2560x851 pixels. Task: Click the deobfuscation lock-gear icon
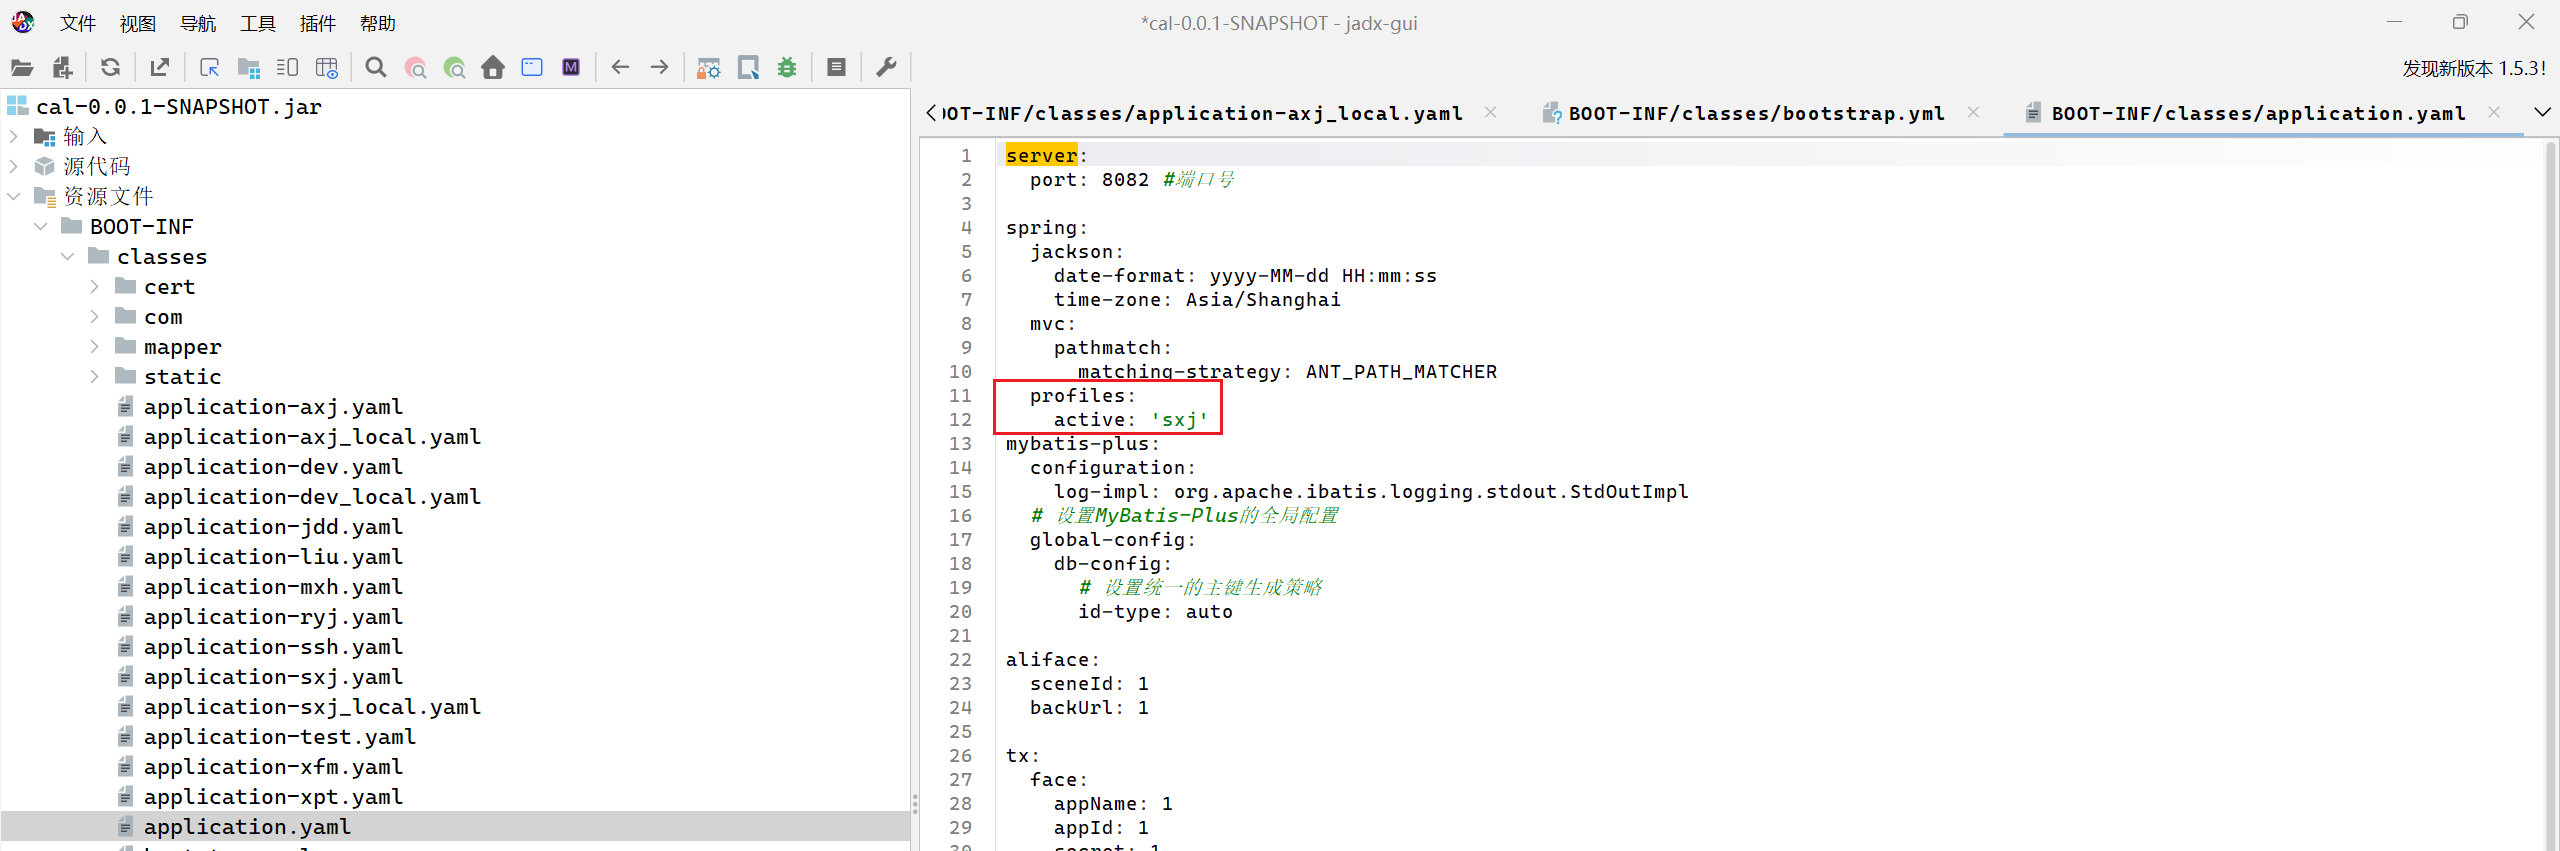[708, 68]
